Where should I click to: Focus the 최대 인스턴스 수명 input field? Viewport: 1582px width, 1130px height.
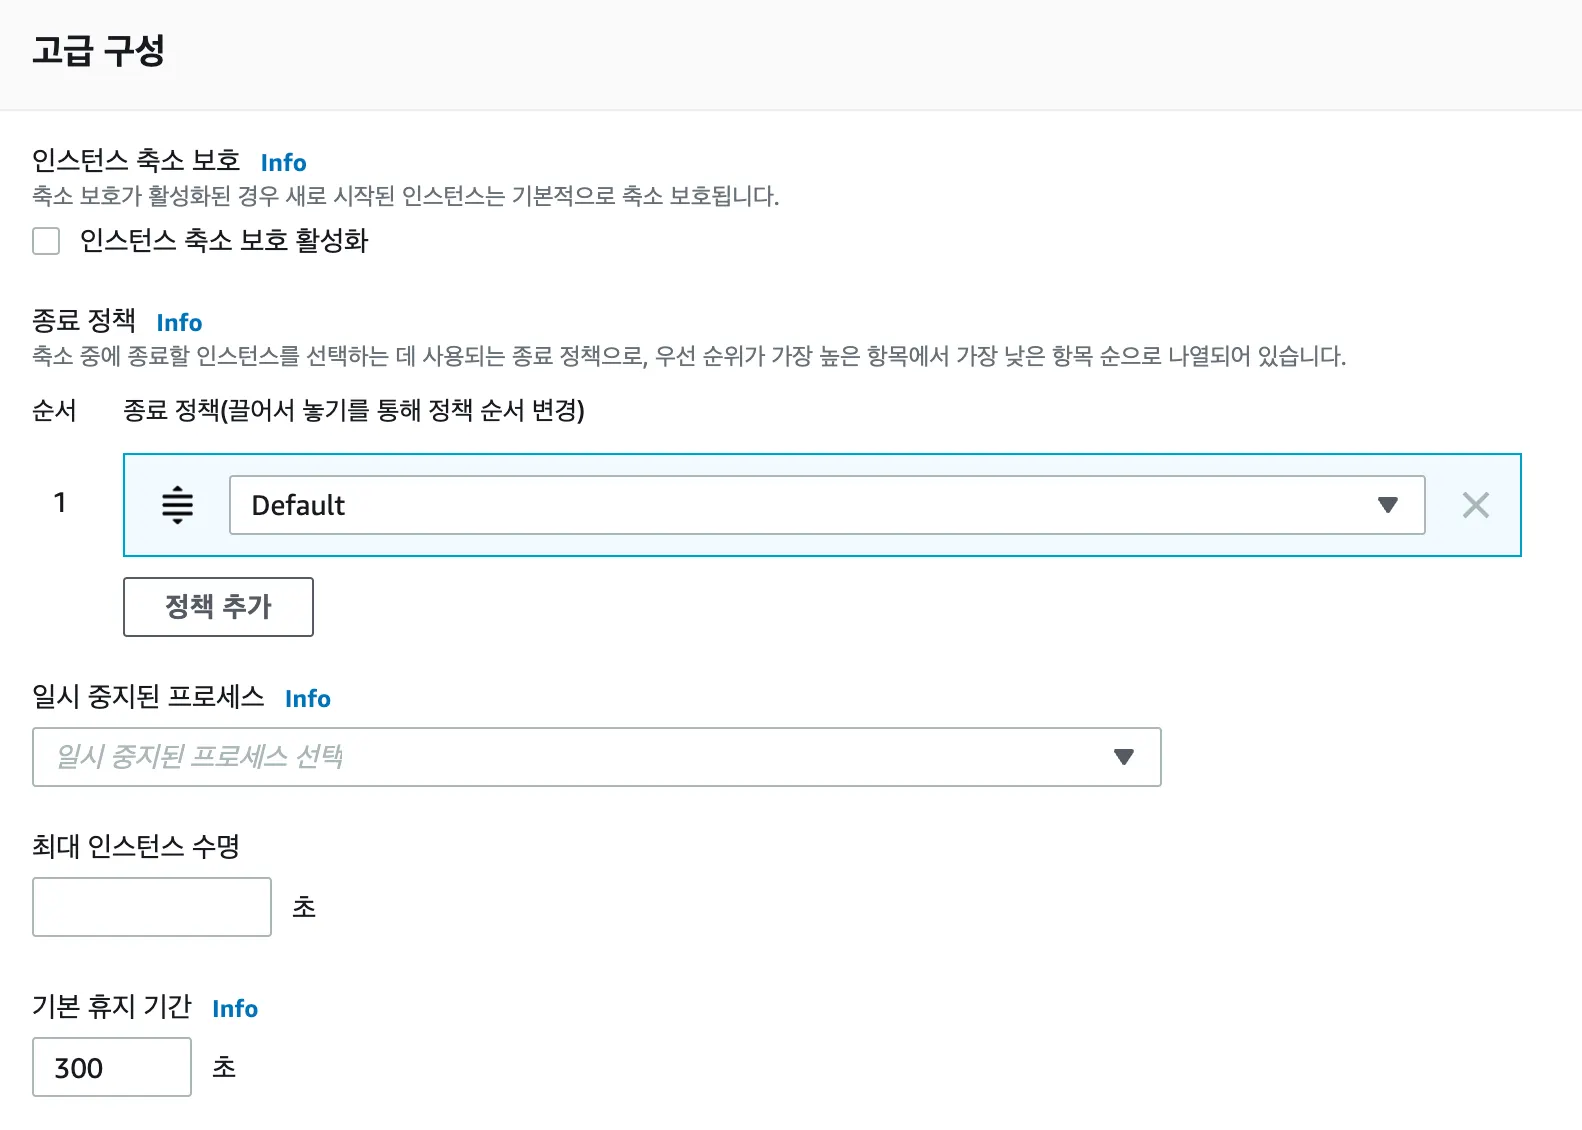coord(152,907)
